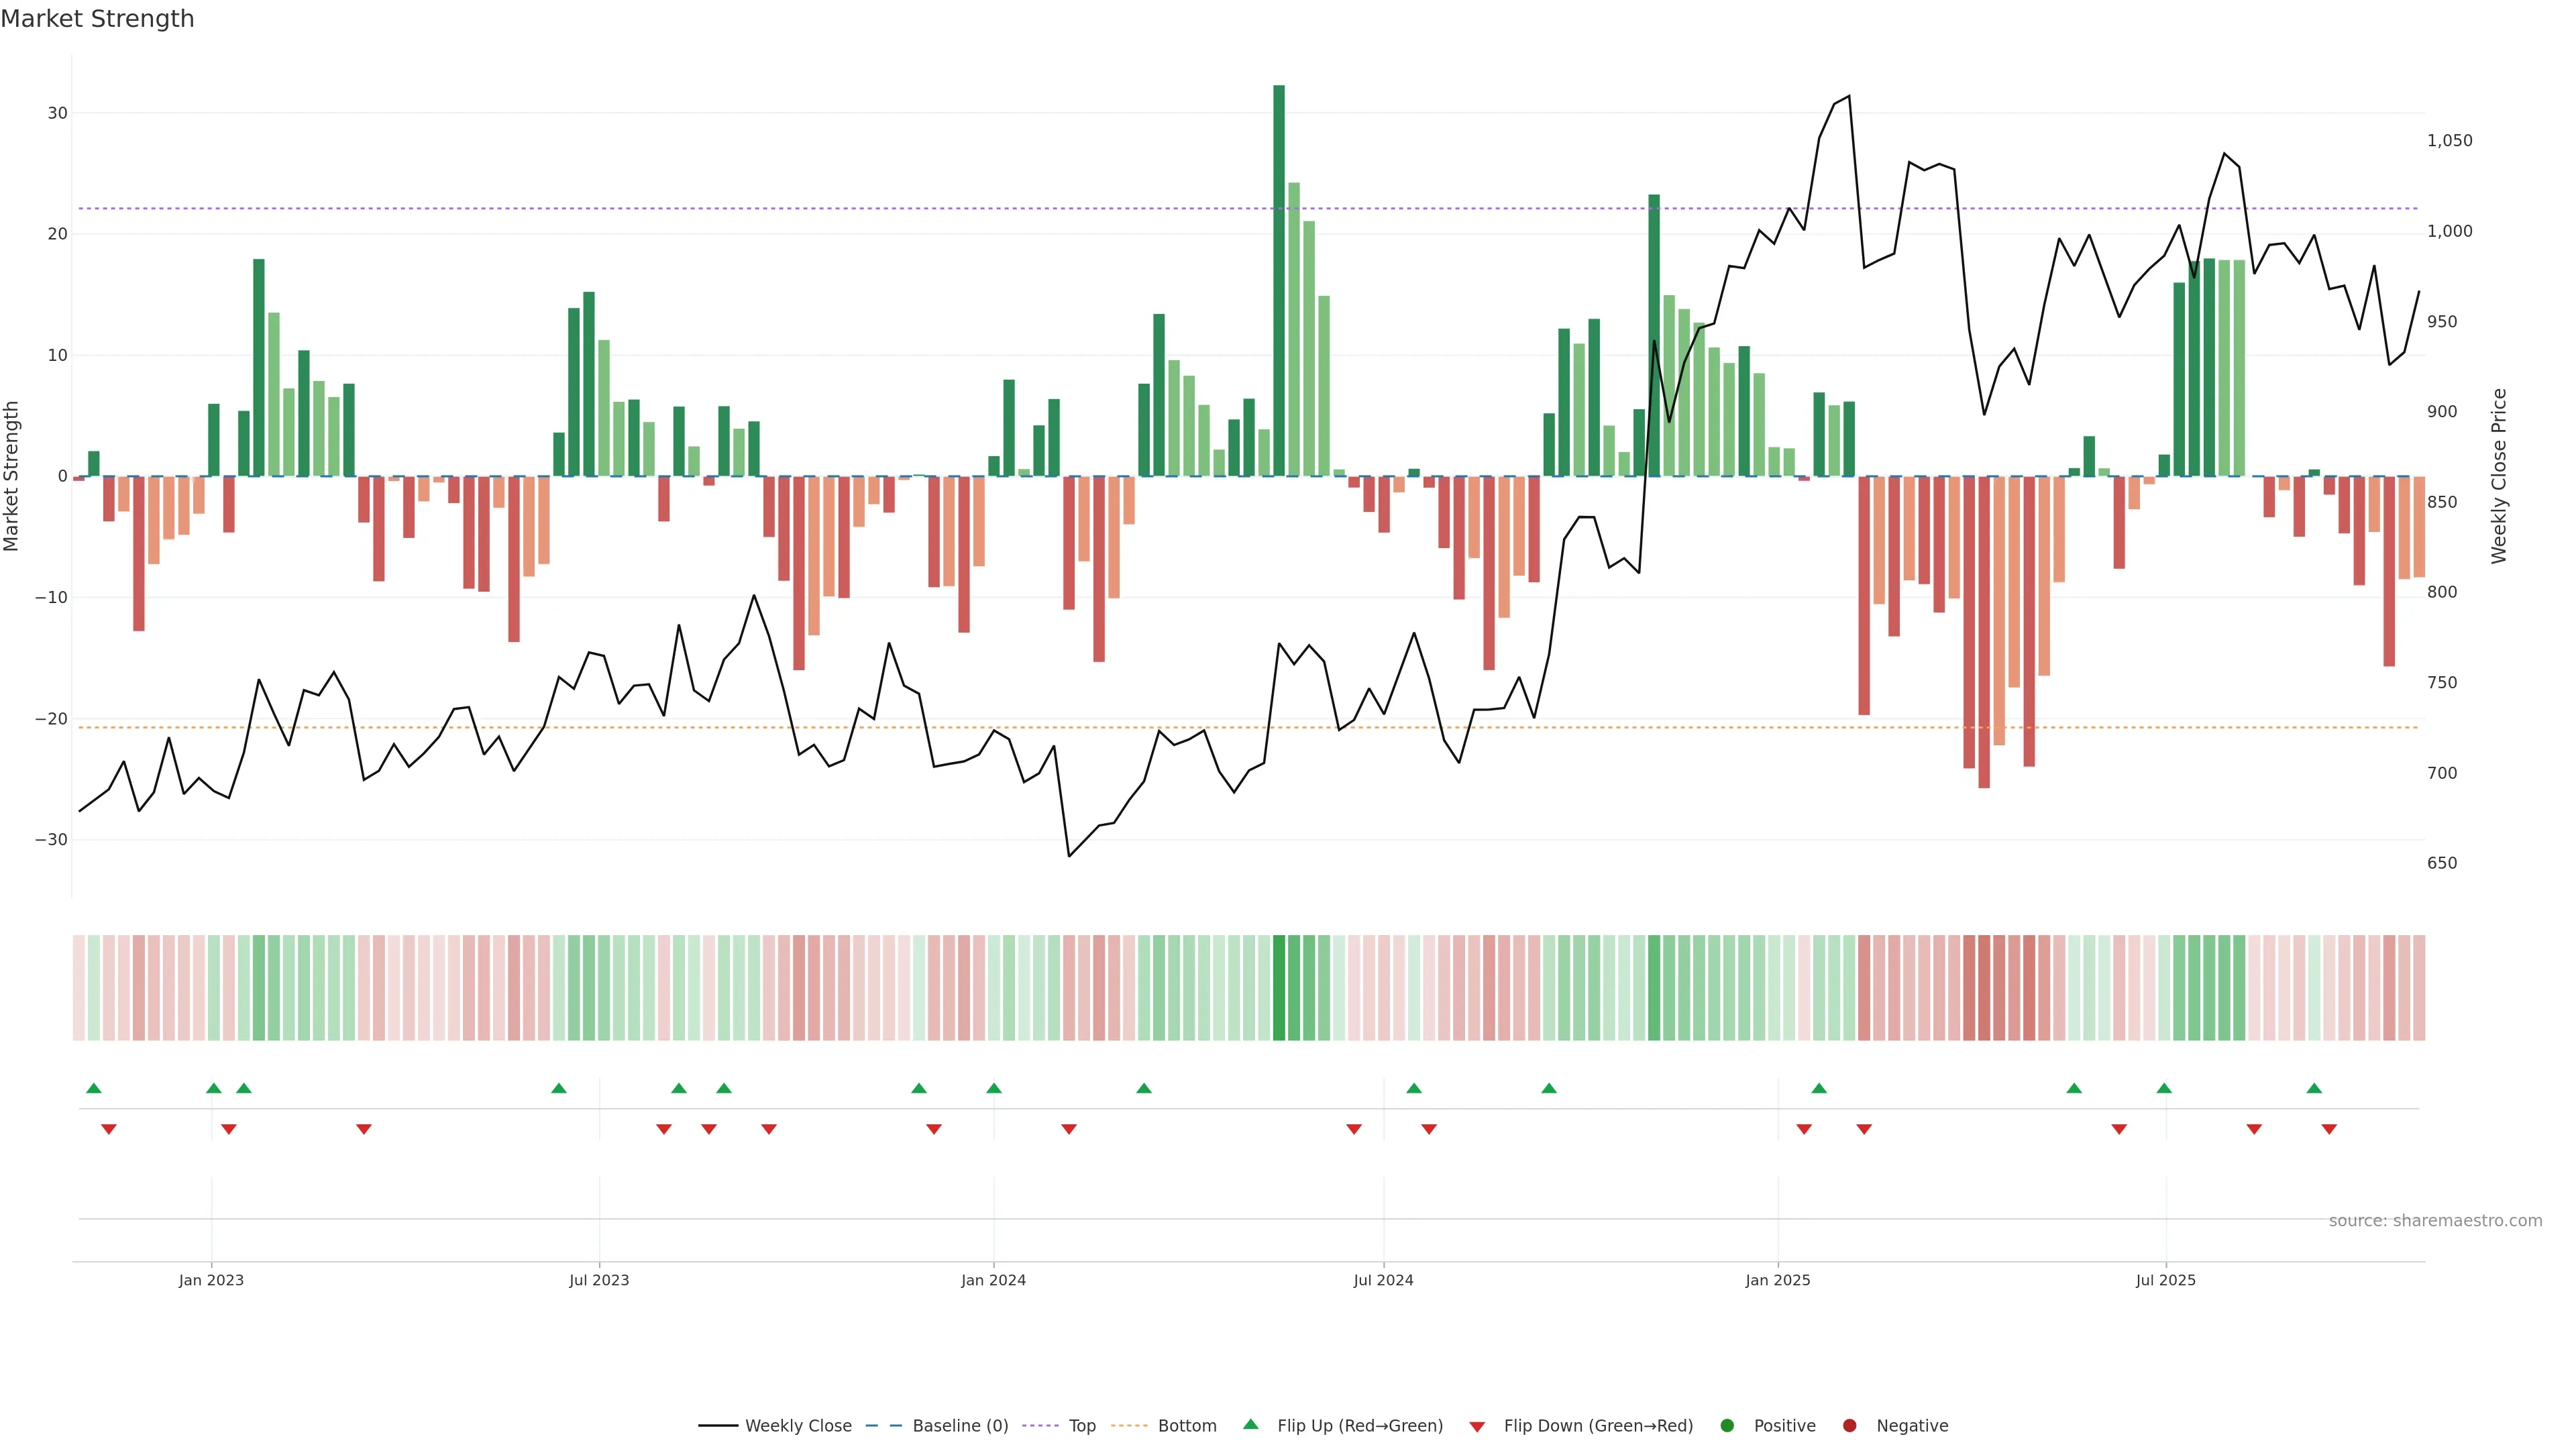Click the Jan 2024 x-axis label

coord(993,1280)
